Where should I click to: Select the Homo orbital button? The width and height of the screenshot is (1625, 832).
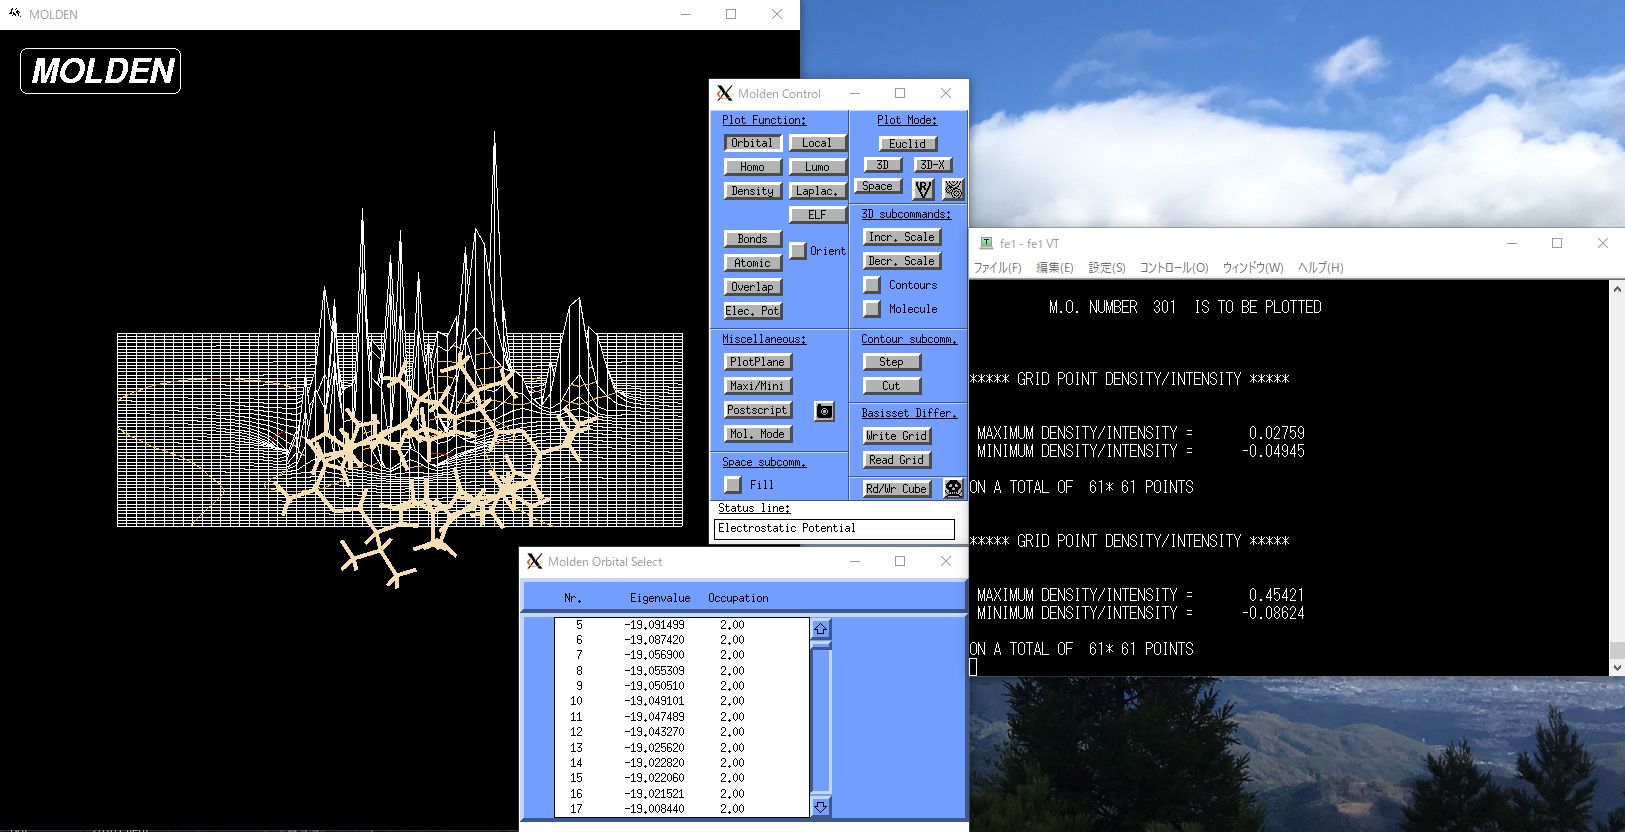752,167
